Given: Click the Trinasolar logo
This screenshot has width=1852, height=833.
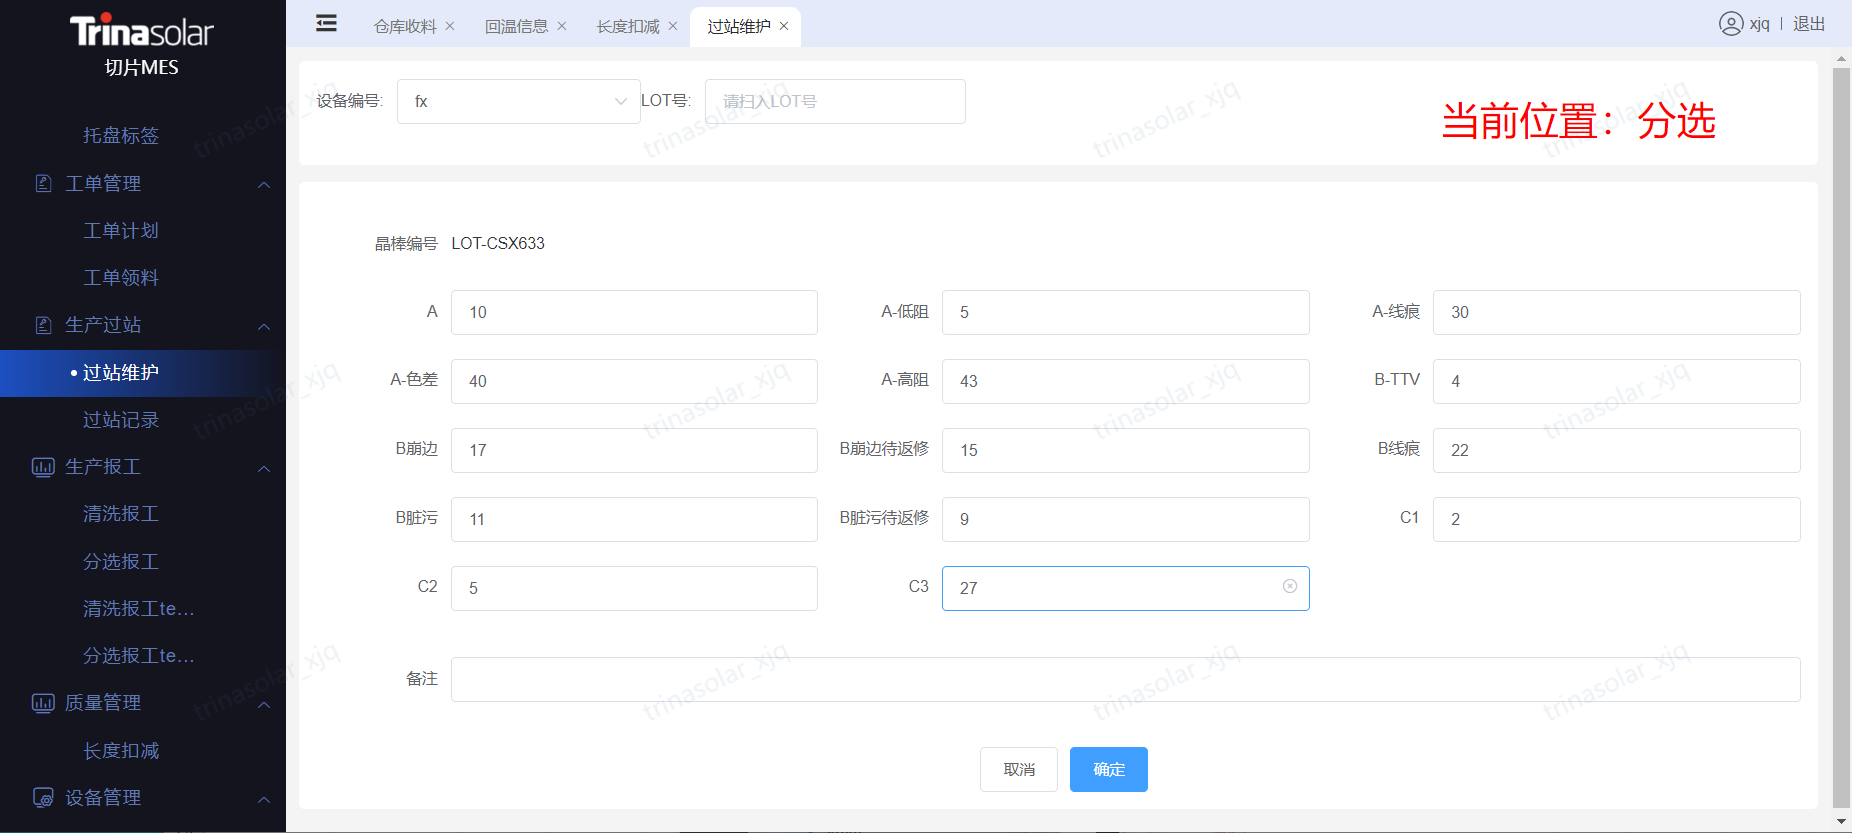Looking at the screenshot, I should tap(142, 31).
